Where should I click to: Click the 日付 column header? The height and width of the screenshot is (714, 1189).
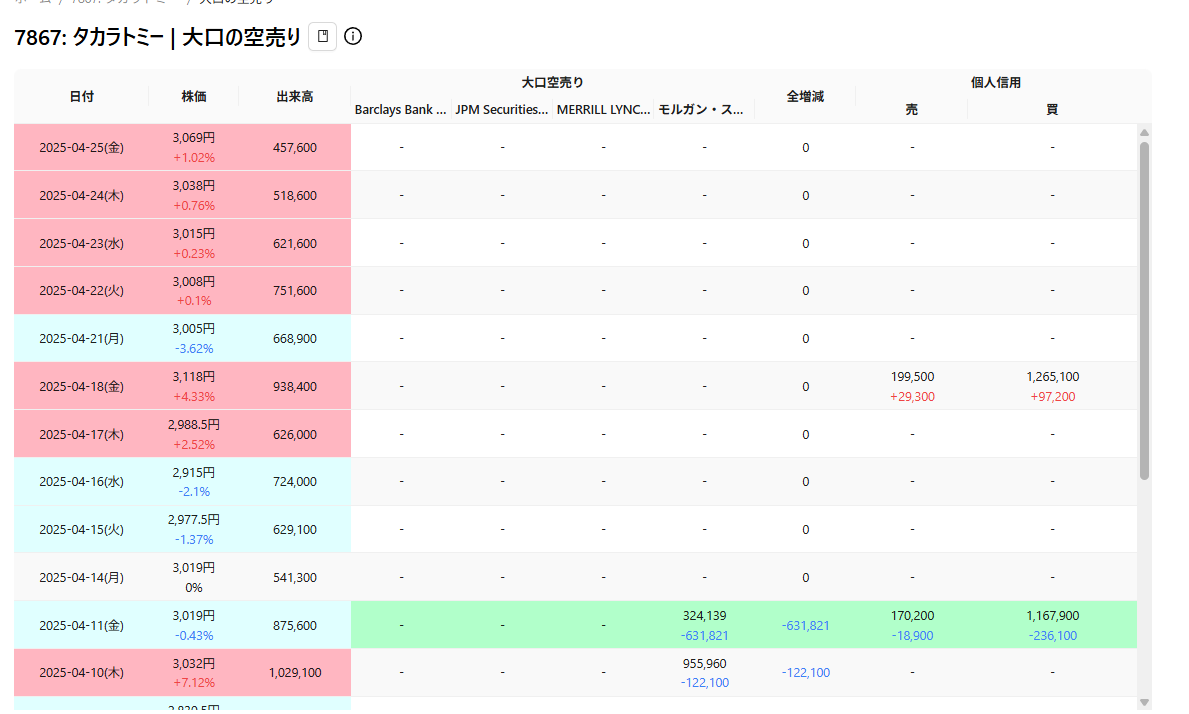[x=82, y=97]
